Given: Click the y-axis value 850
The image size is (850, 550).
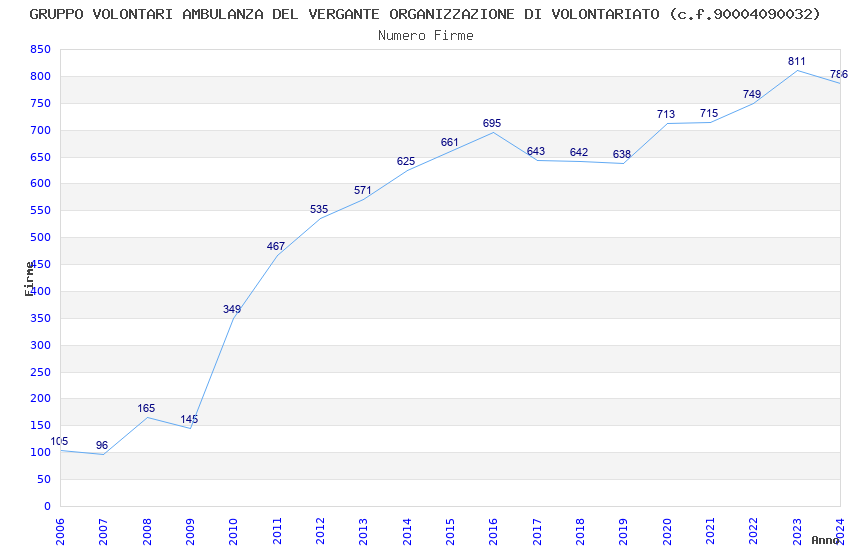Looking at the screenshot, I should 41,49.
